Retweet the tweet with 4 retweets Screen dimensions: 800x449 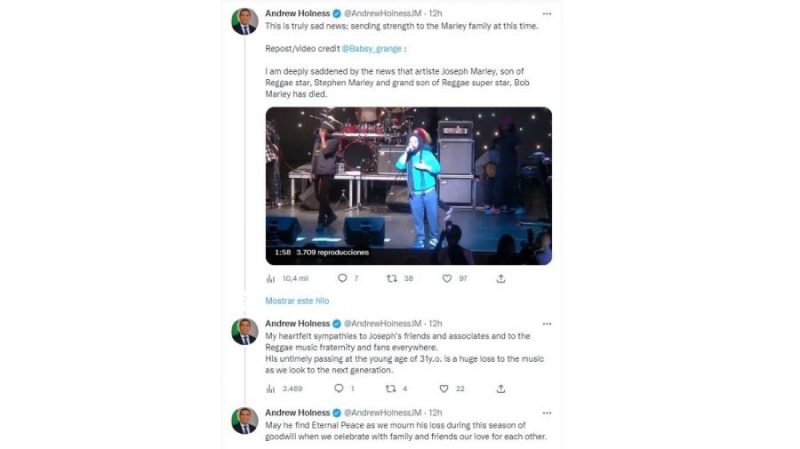coord(391,388)
